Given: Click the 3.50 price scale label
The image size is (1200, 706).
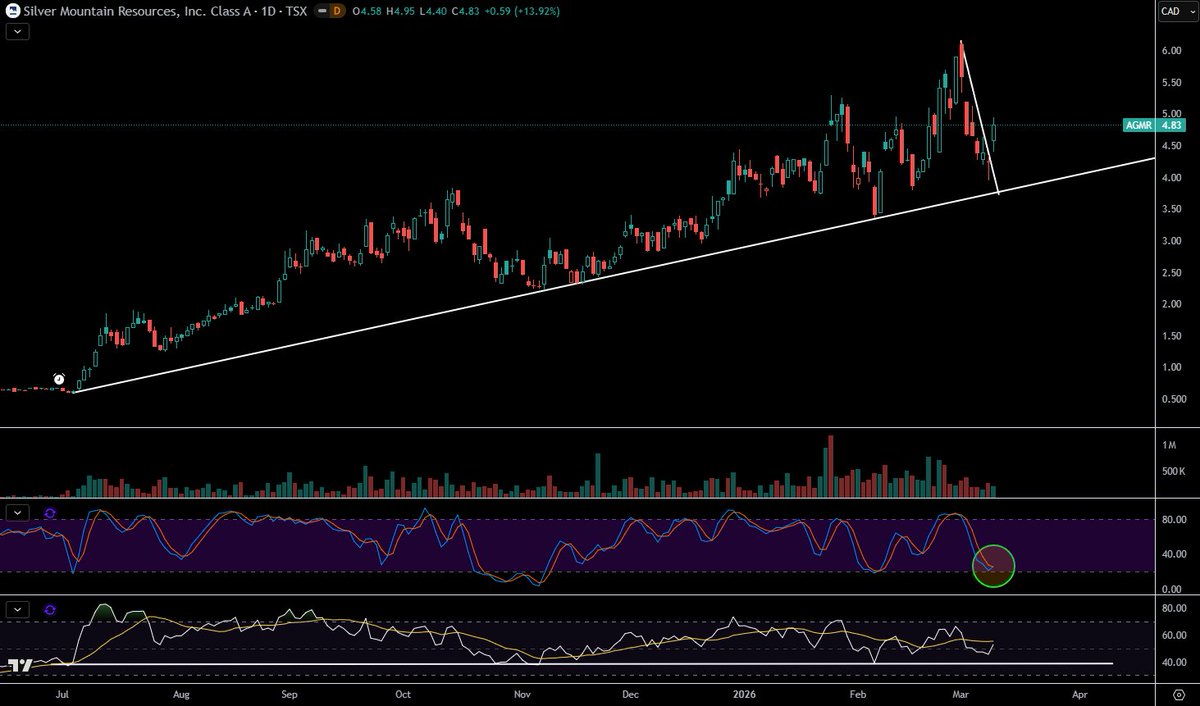Looking at the screenshot, I should point(1170,209).
